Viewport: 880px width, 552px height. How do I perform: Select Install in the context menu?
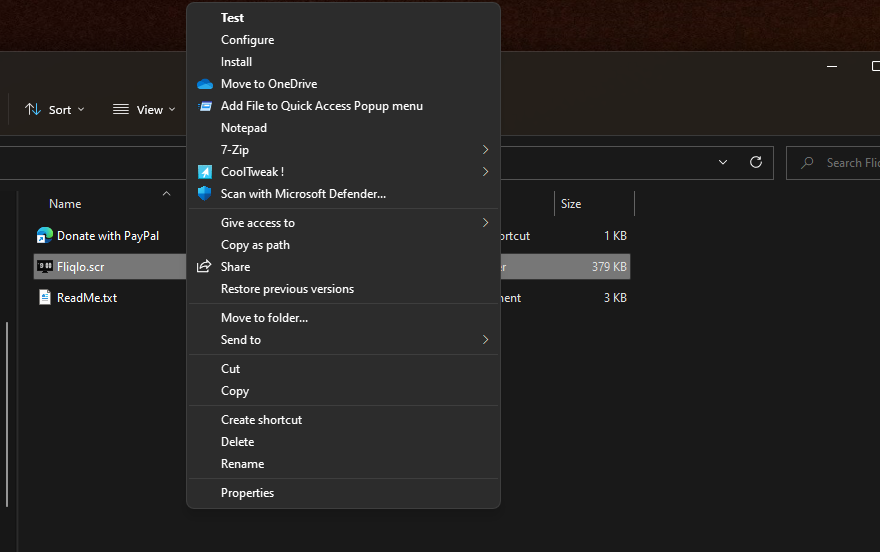236,62
